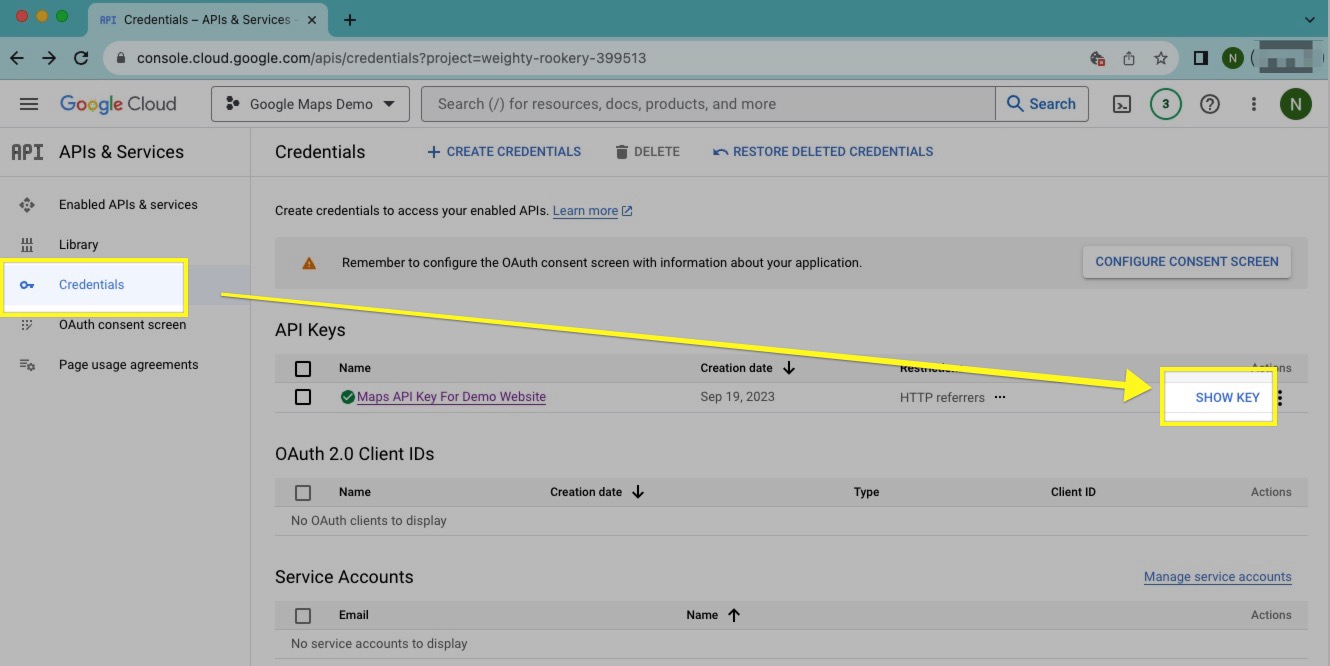Open Maps API Key For Demo Website link
The height and width of the screenshot is (666, 1330).
(x=451, y=397)
